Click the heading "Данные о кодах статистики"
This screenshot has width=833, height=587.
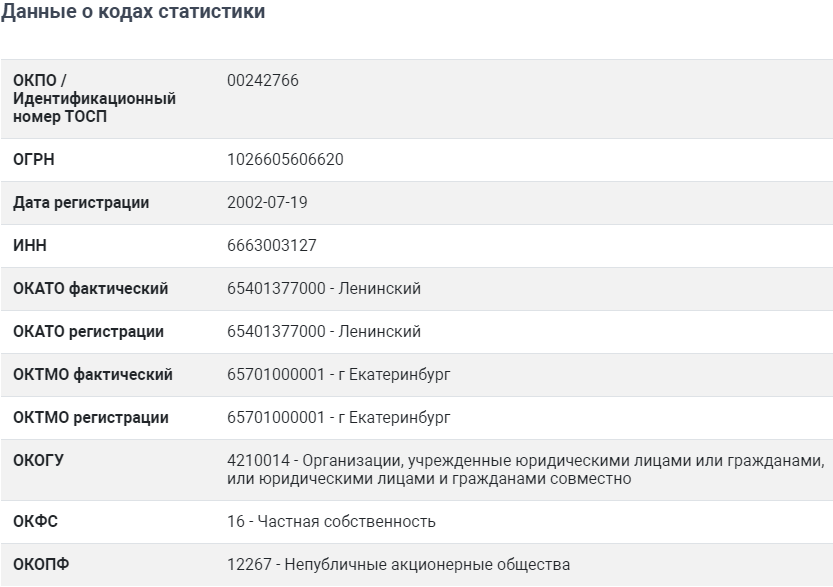point(132,12)
